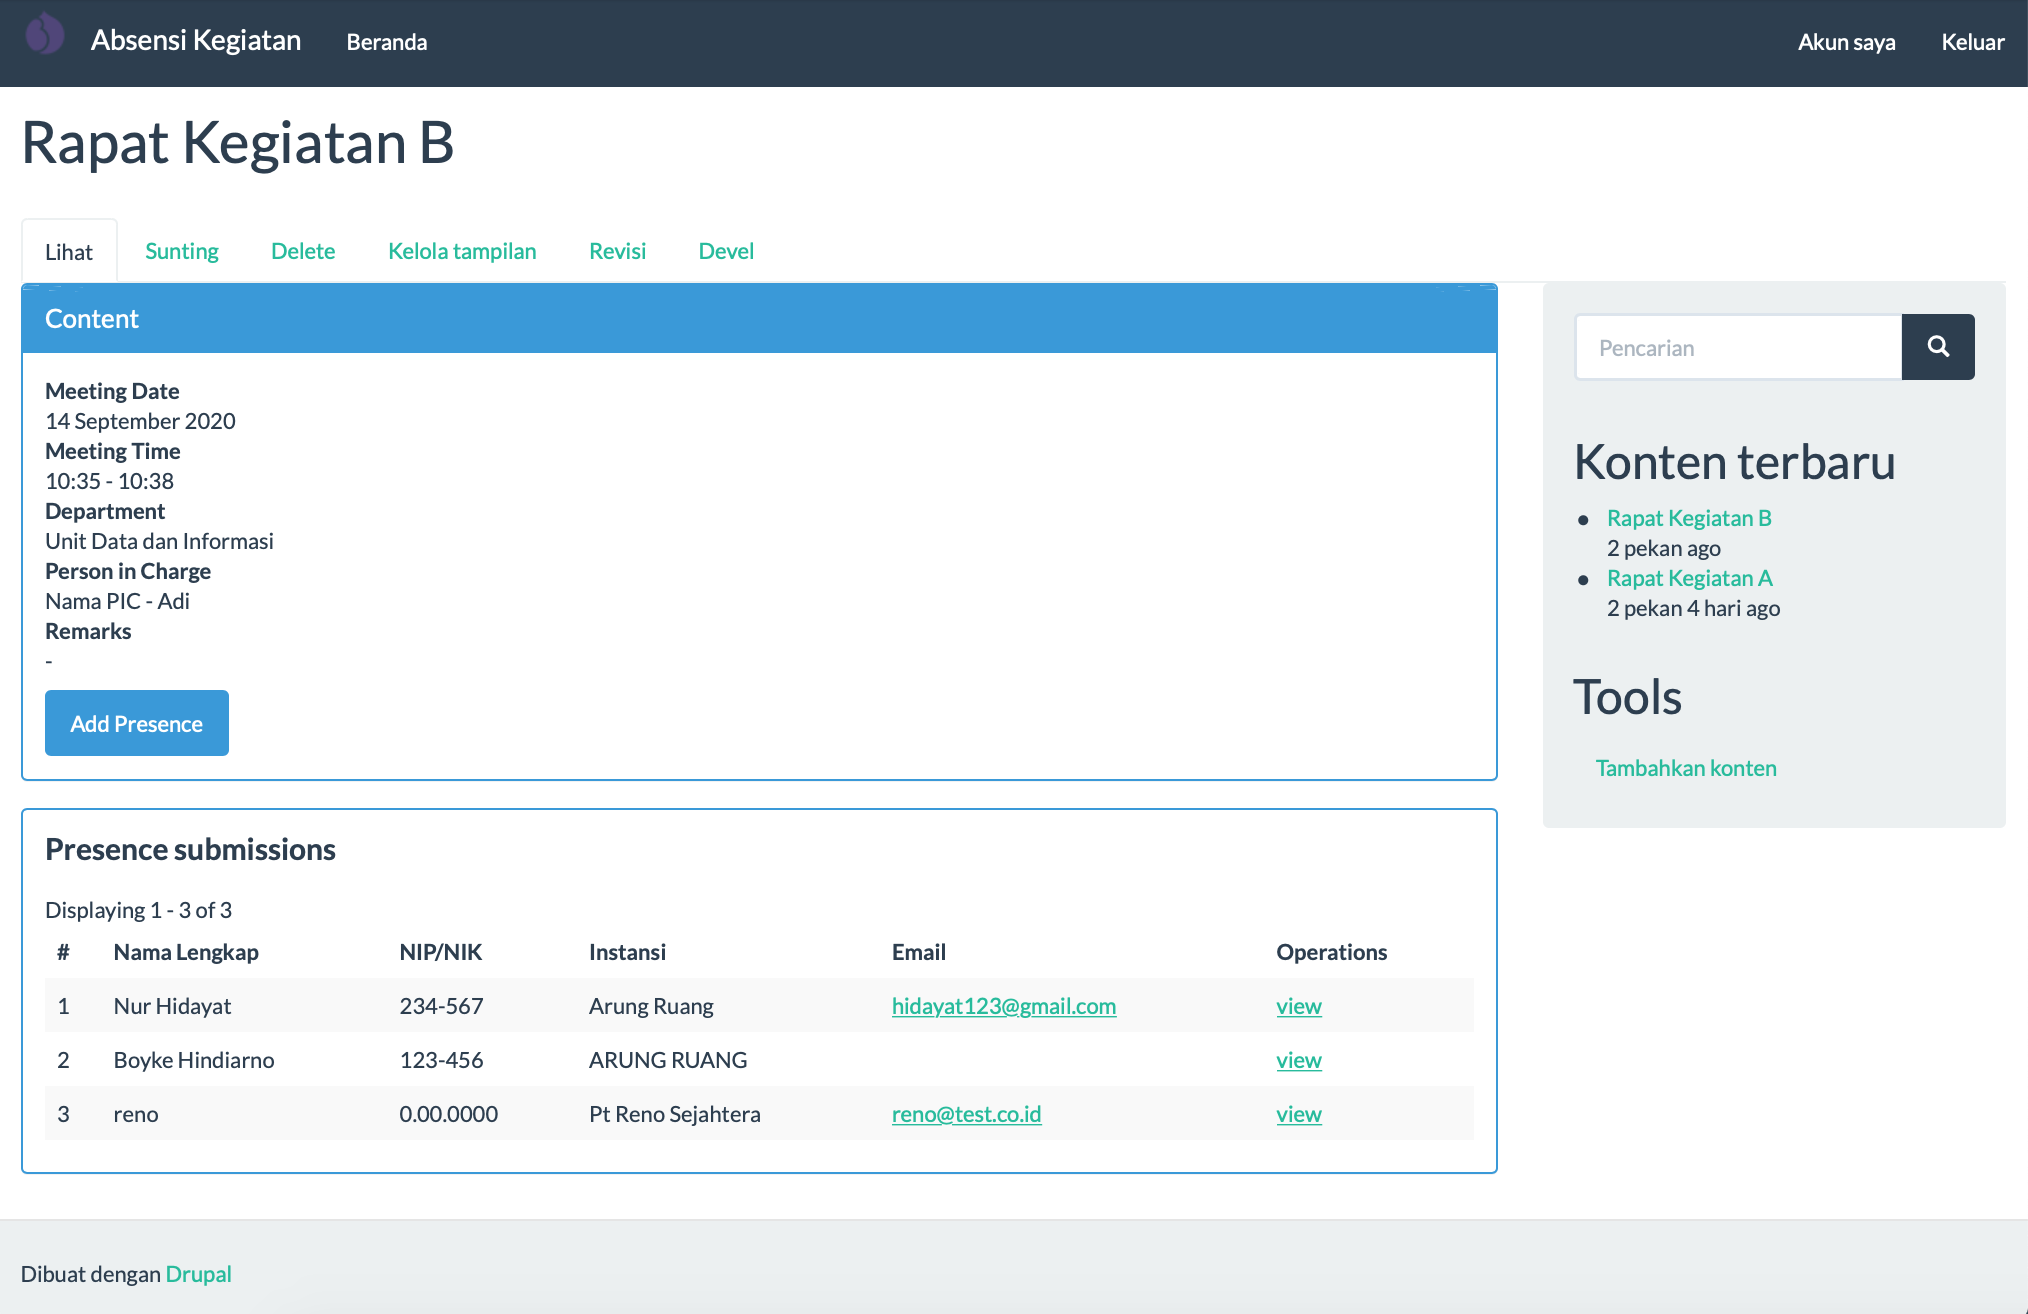View Nur Hidayat's submission
The width and height of the screenshot is (2028, 1314).
[1298, 1006]
